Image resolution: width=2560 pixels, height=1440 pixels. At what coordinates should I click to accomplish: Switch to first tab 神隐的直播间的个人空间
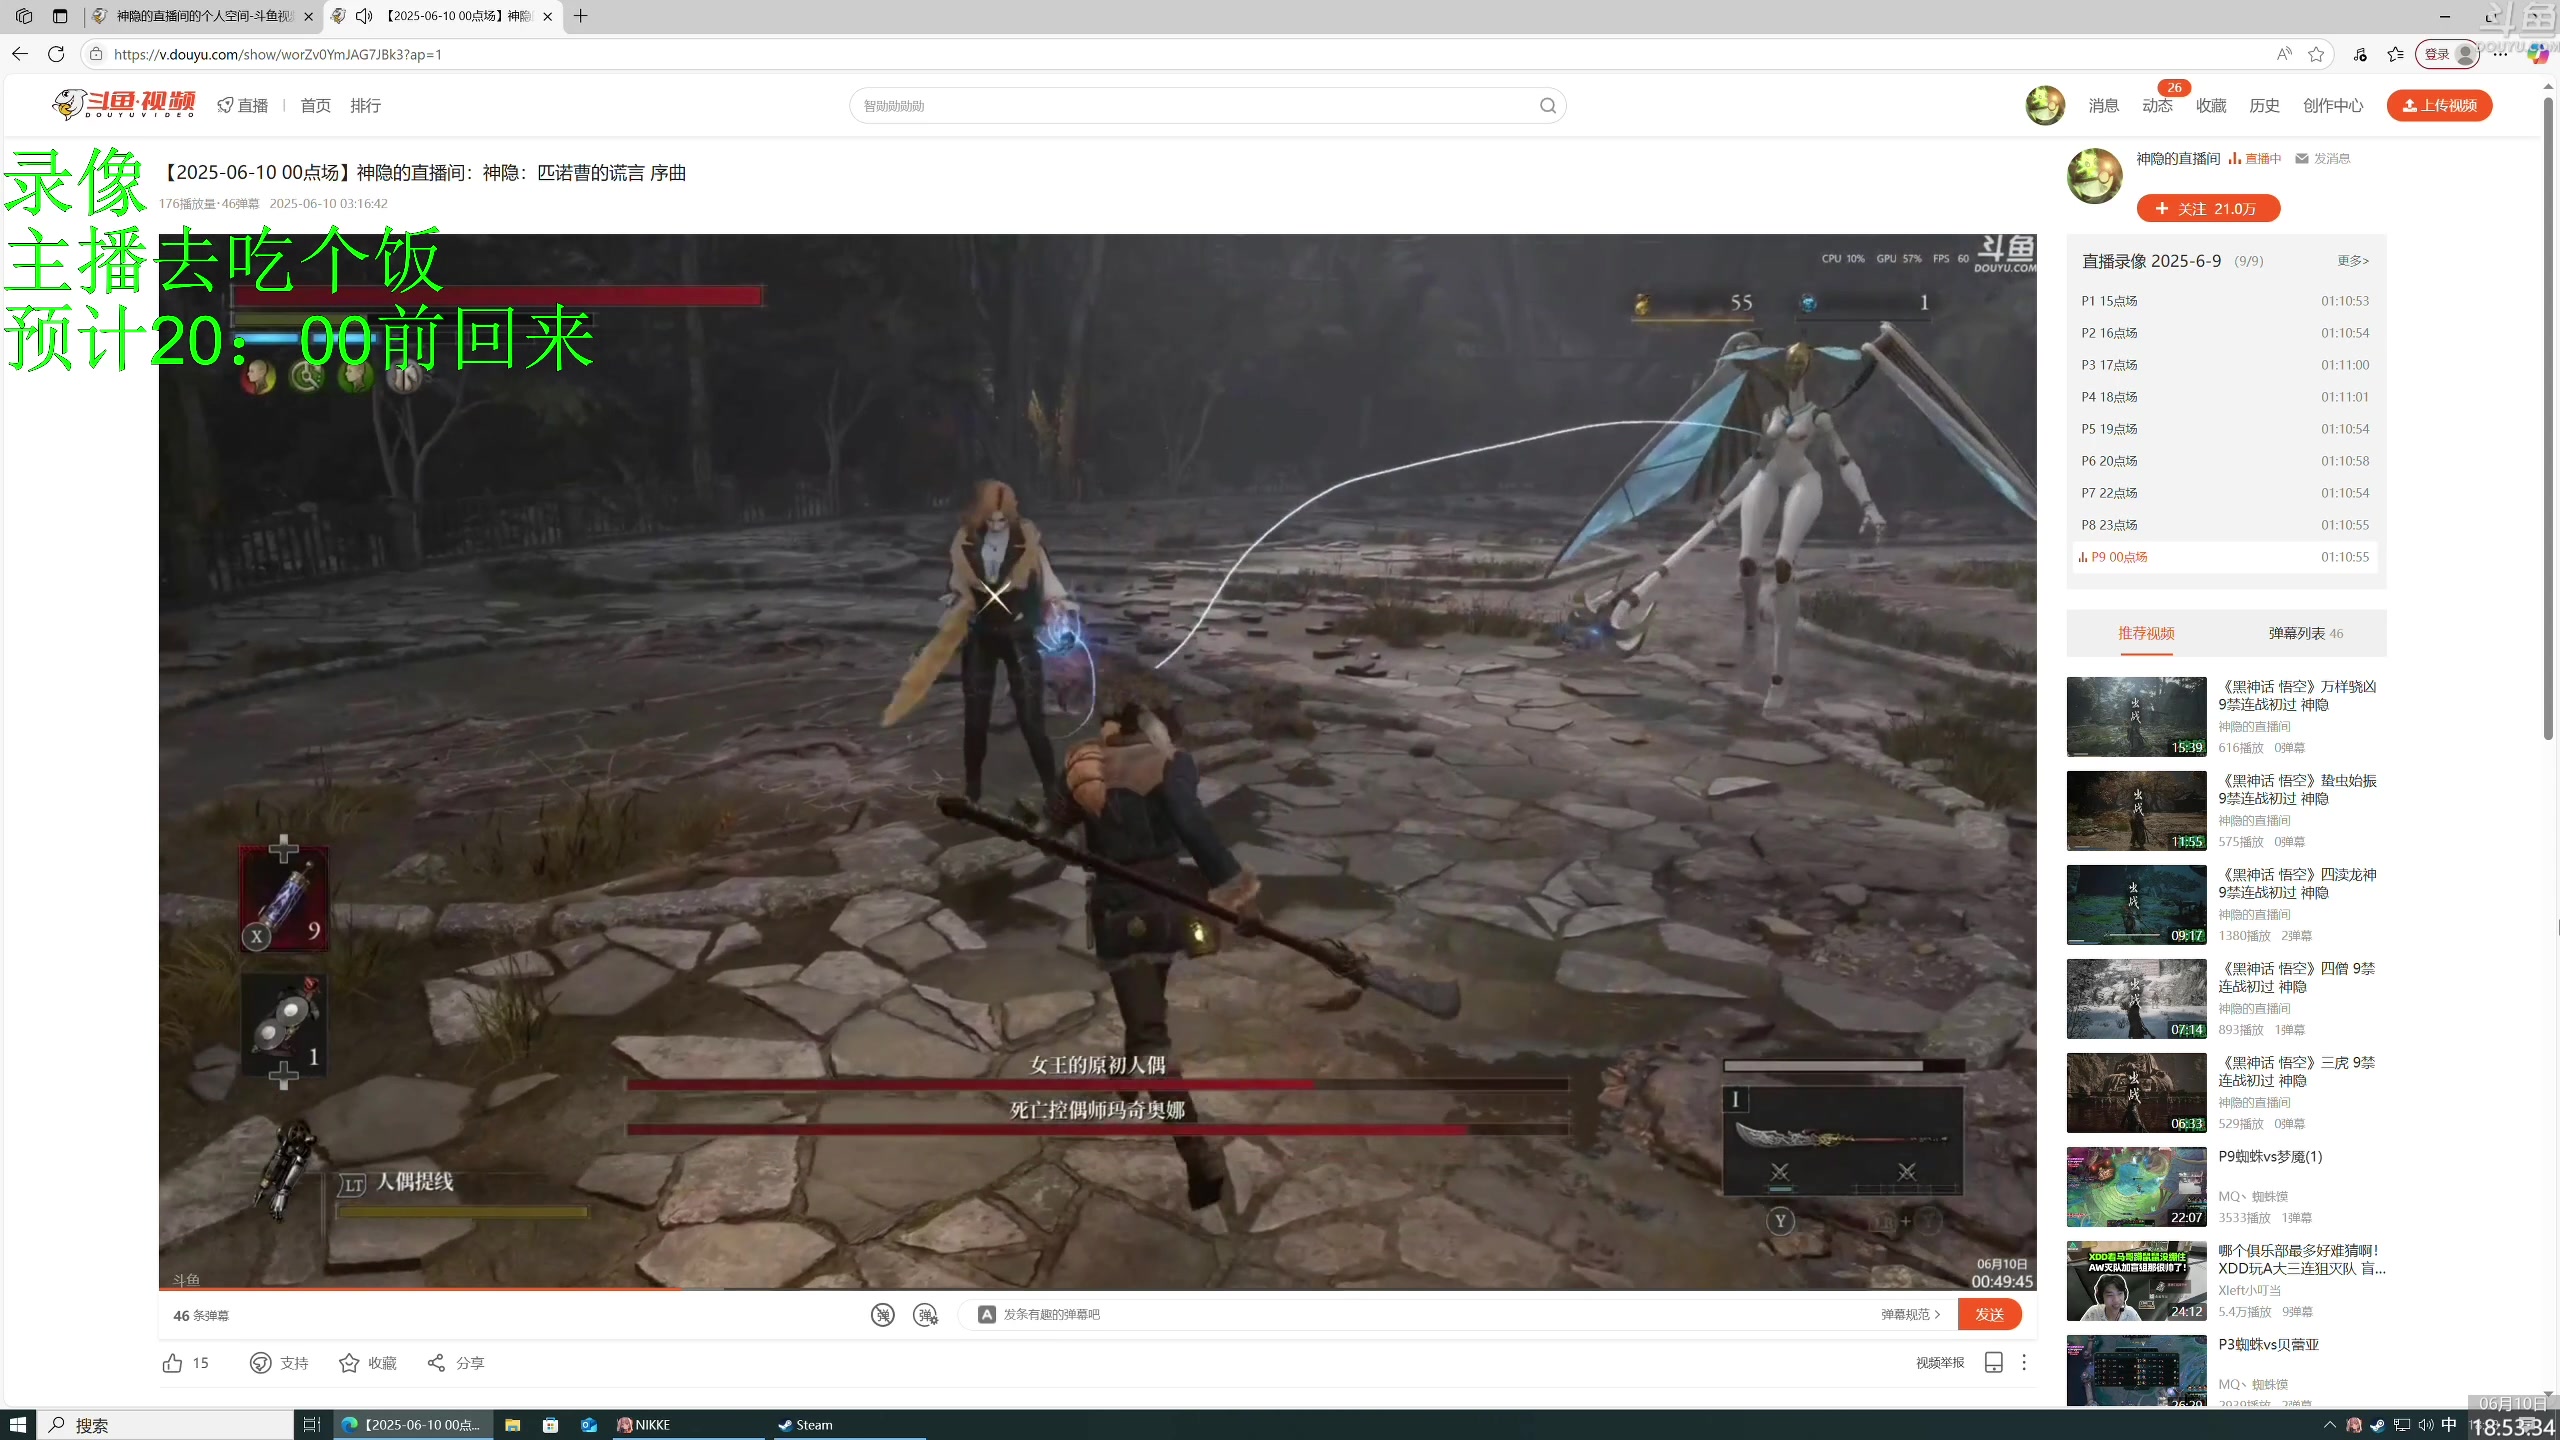tap(204, 16)
